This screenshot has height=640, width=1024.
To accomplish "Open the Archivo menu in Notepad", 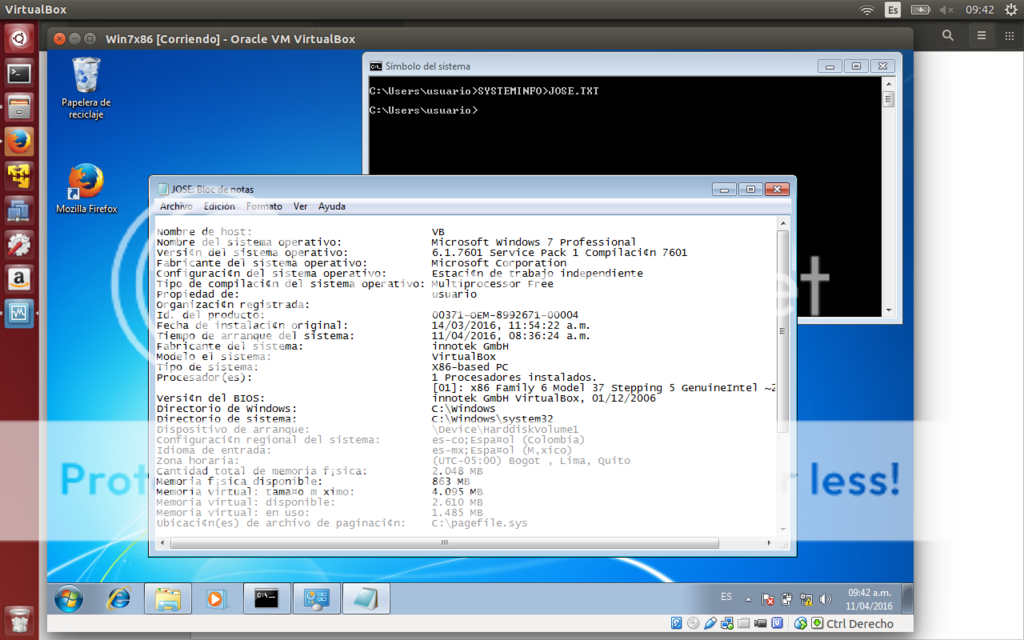I will click(176, 206).
